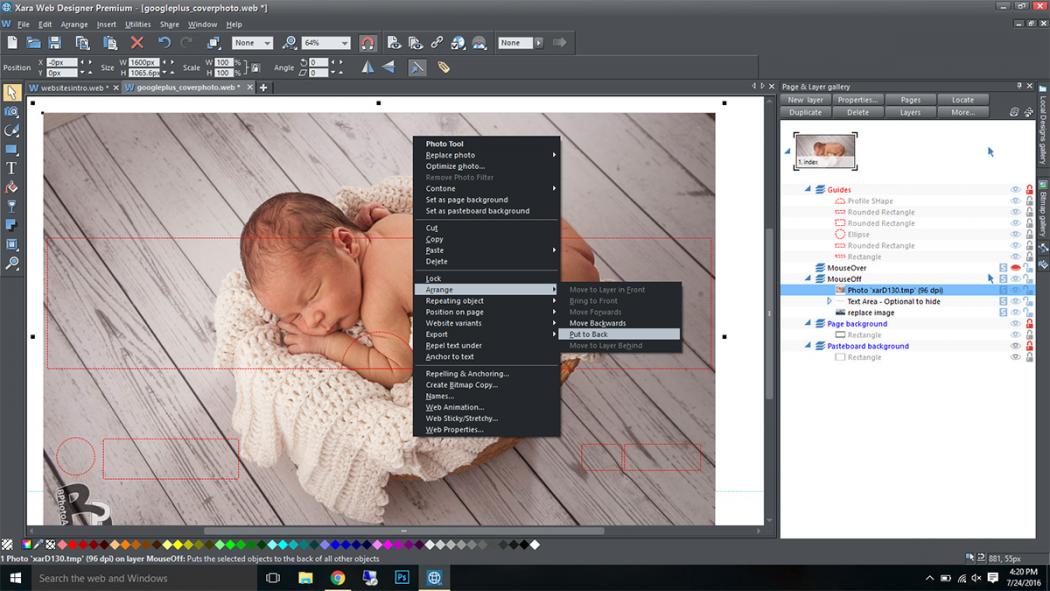This screenshot has height=591, width=1050.
Task: Select Set as page background
Action: coord(486,199)
